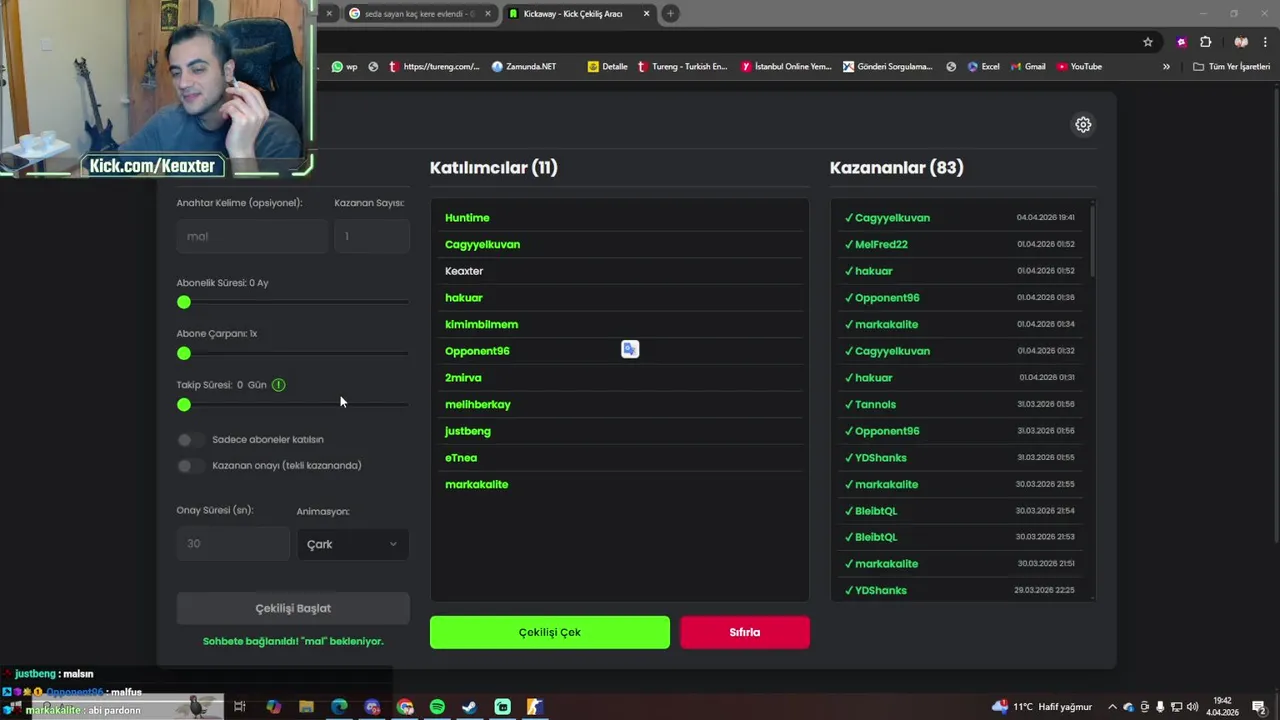Close the Kickaway tab
The height and width of the screenshot is (720, 1280).
click(x=646, y=13)
